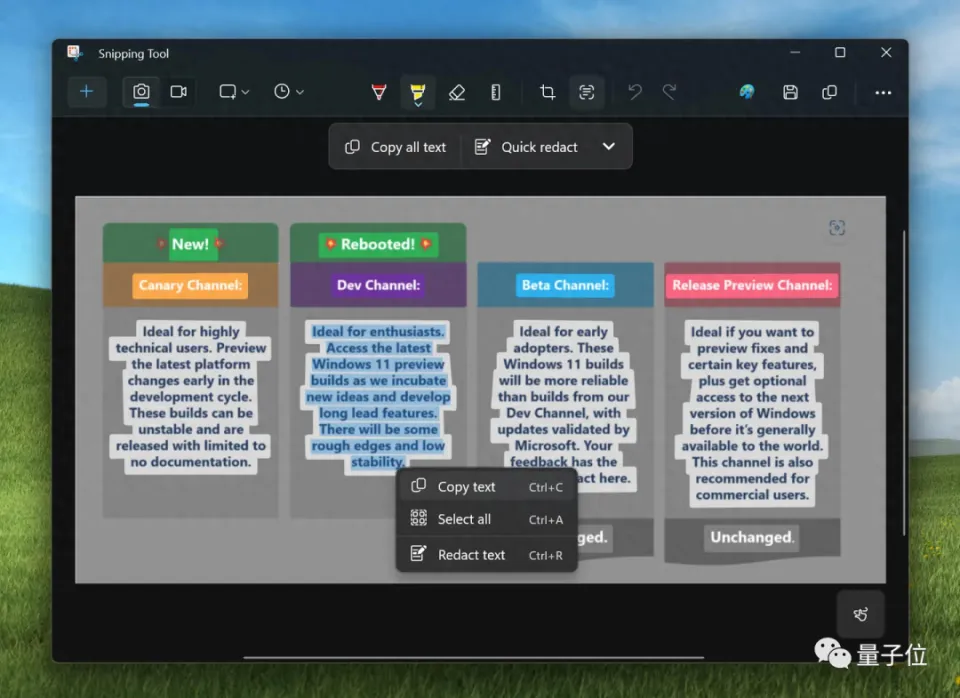The image size is (960, 698).
Task: Toggle the Text actions button
Action: point(587,92)
